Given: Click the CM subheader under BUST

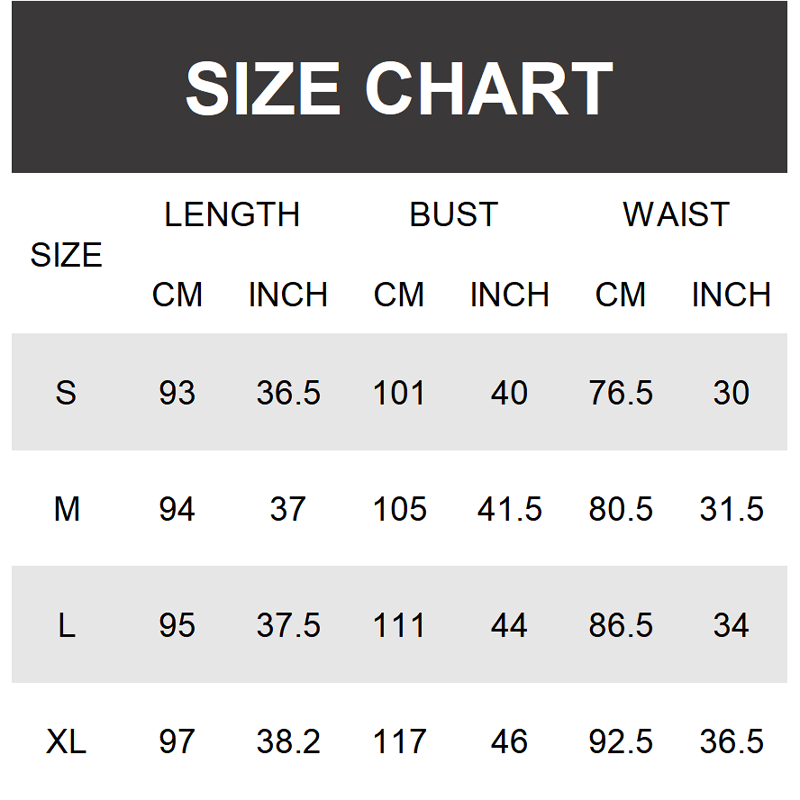Looking at the screenshot, I should click(x=399, y=295).
